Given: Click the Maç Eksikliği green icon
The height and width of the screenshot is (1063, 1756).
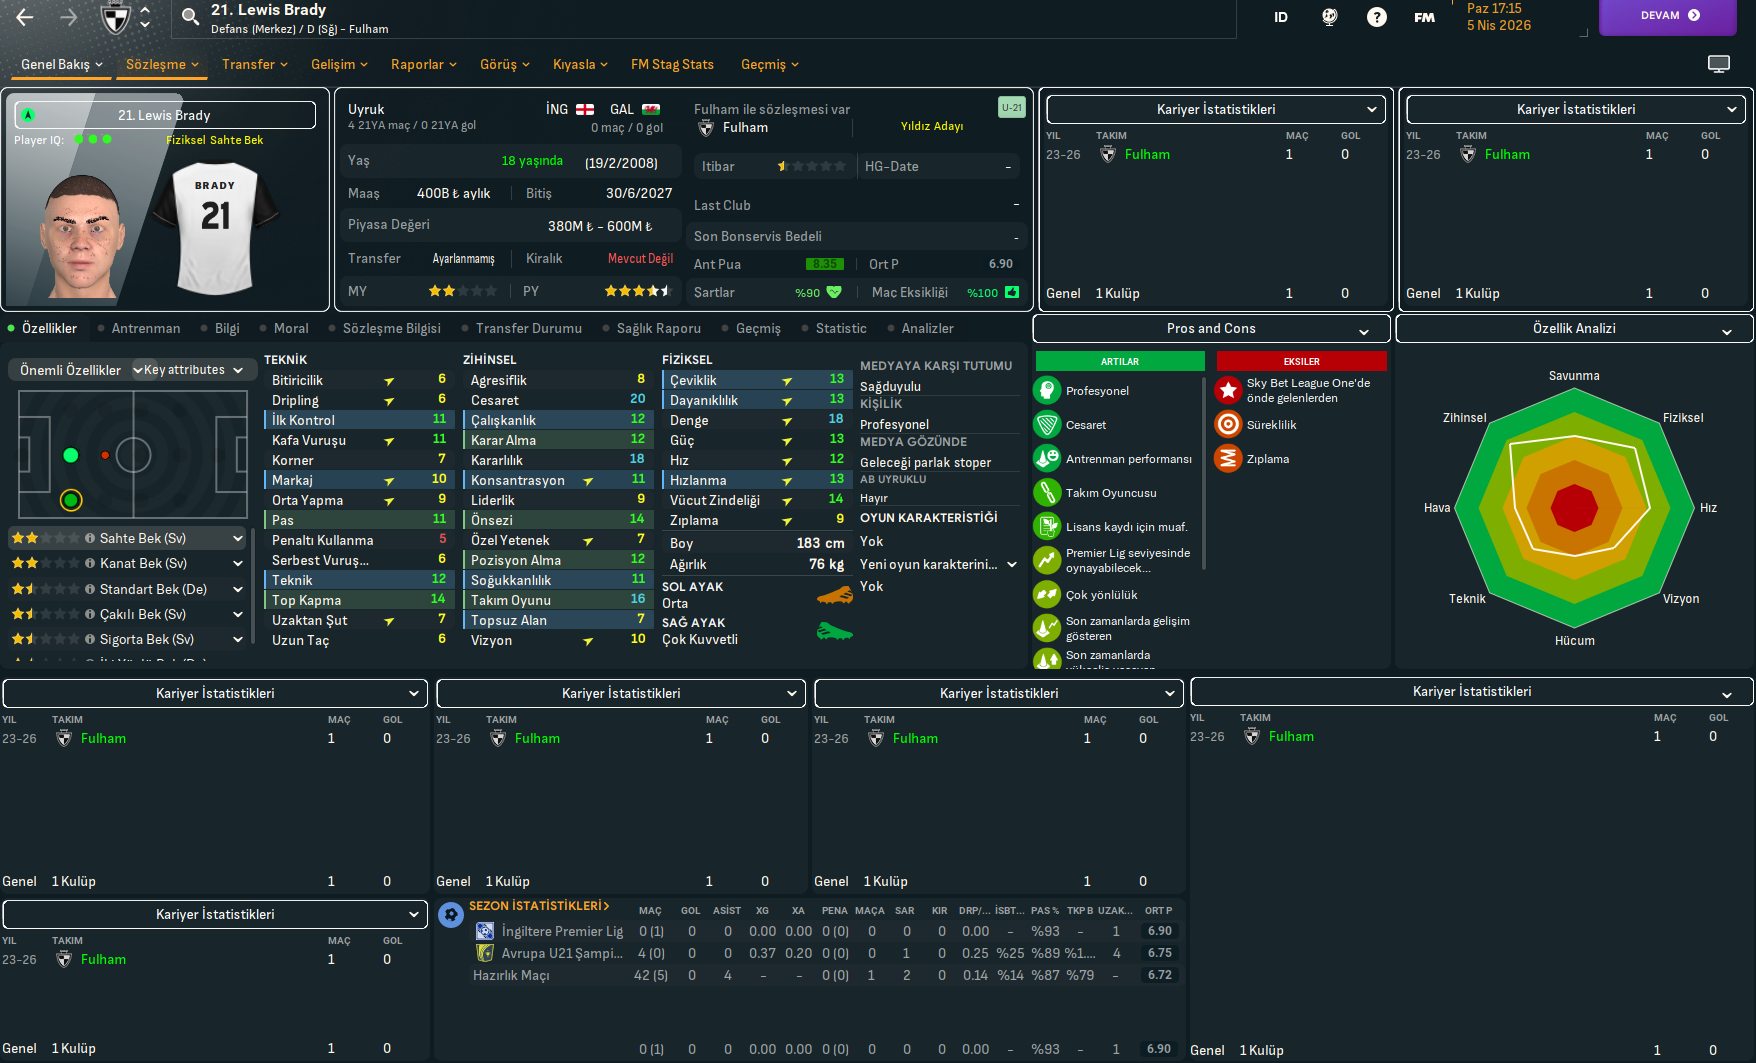Looking at the screenshot, I should (1012, 292).
